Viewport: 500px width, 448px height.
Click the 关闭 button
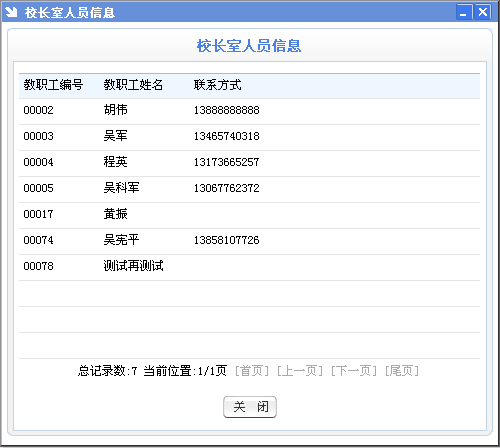pos(250,407)
